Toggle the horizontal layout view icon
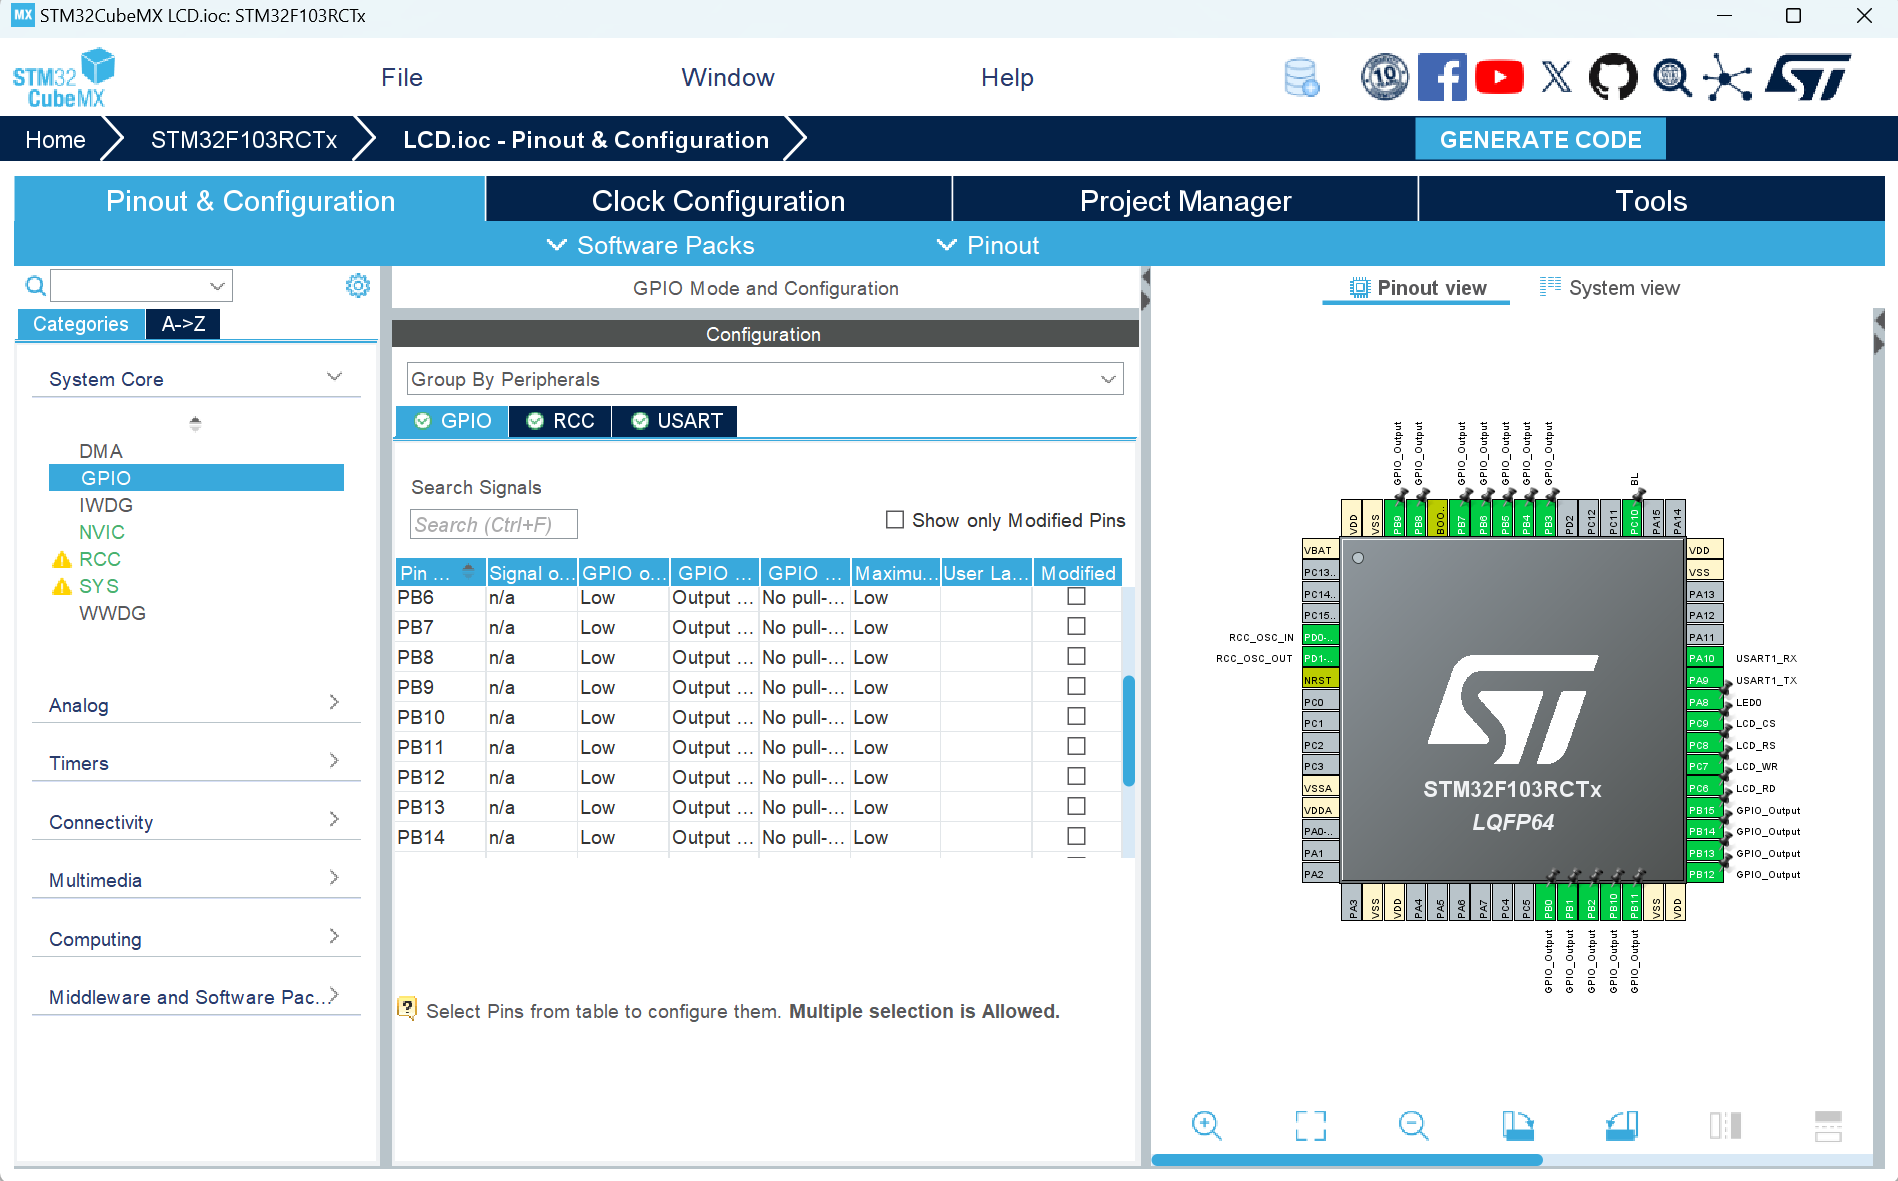 click(1828, 1125)
